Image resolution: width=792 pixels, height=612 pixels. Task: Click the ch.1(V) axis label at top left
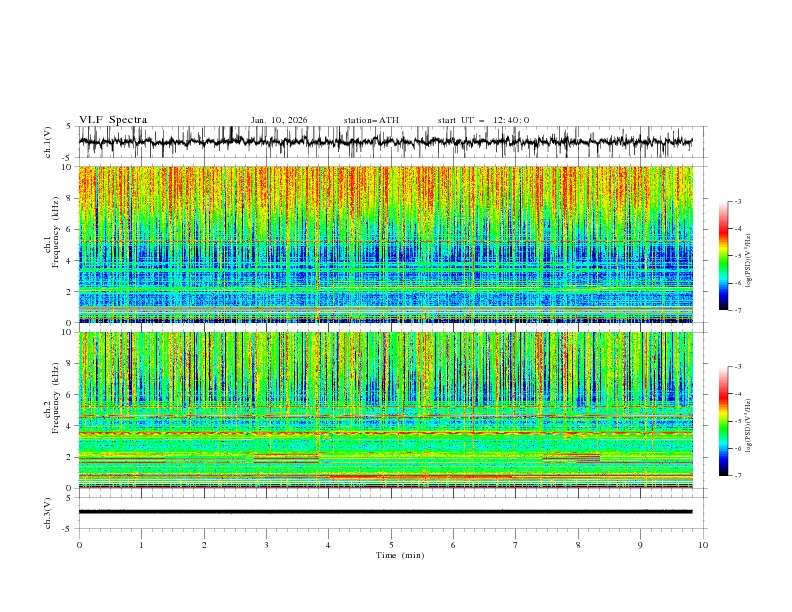tap(47, 143)
